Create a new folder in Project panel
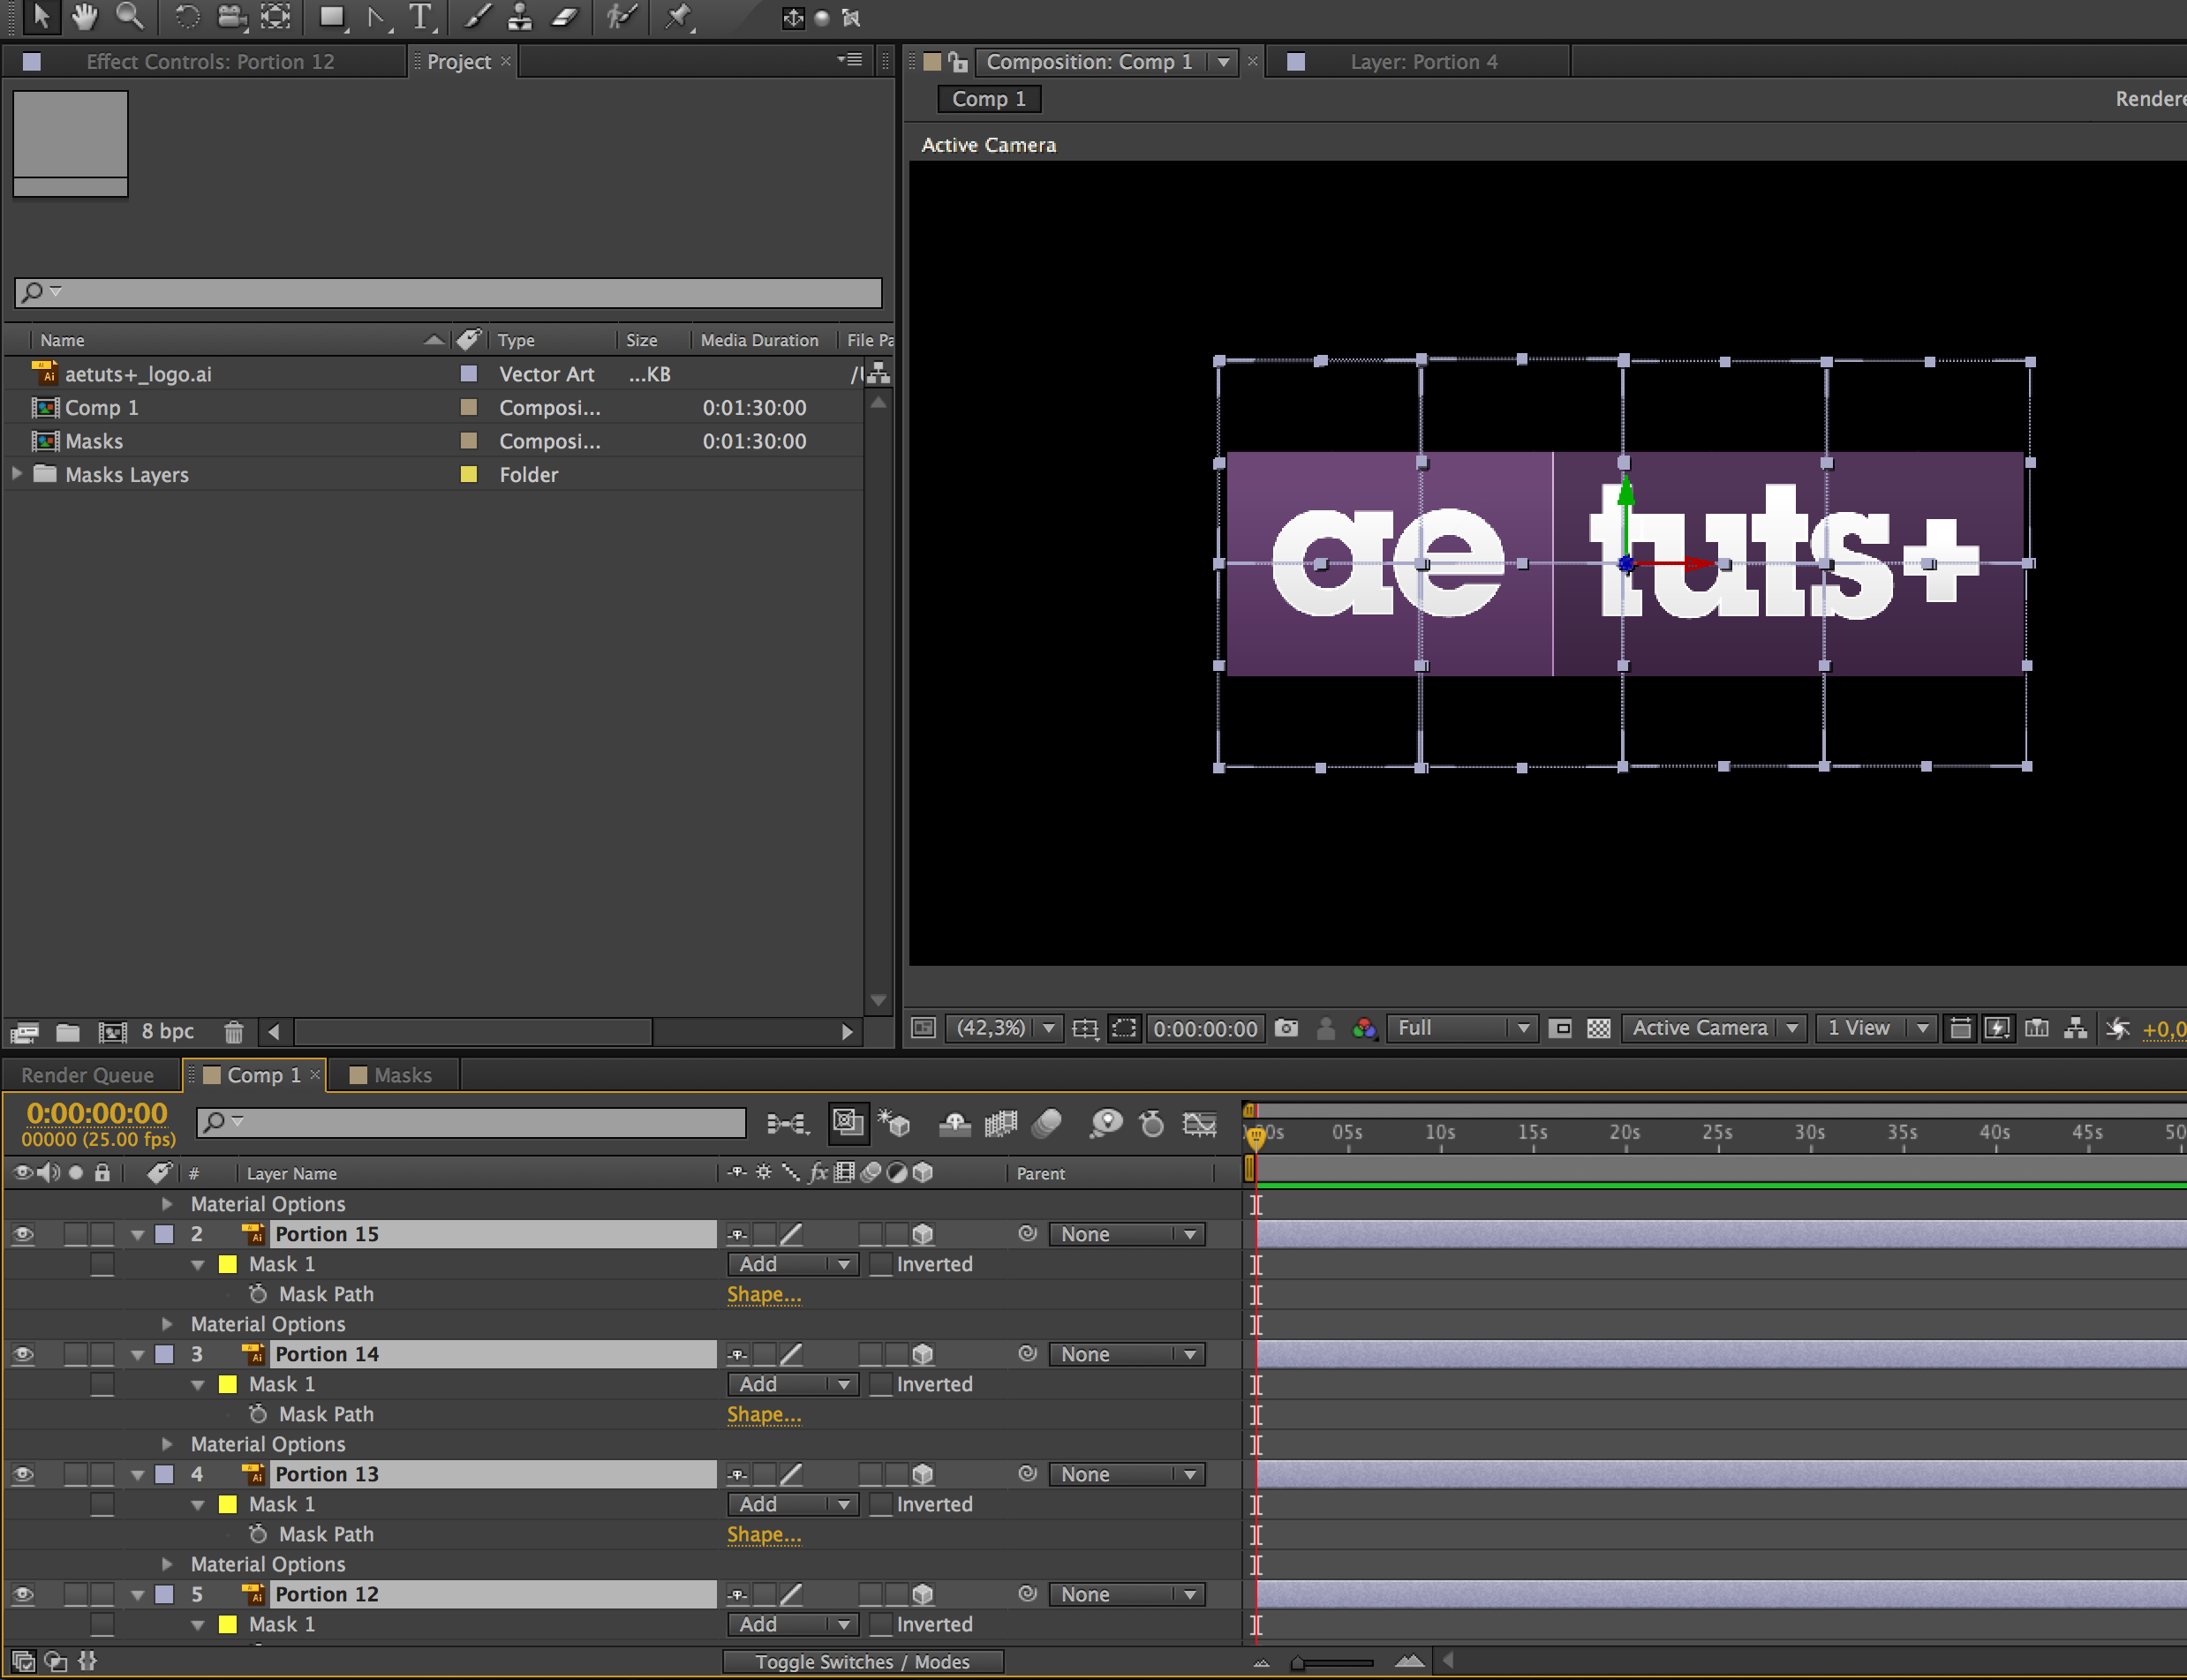 tap(68, 1031)
